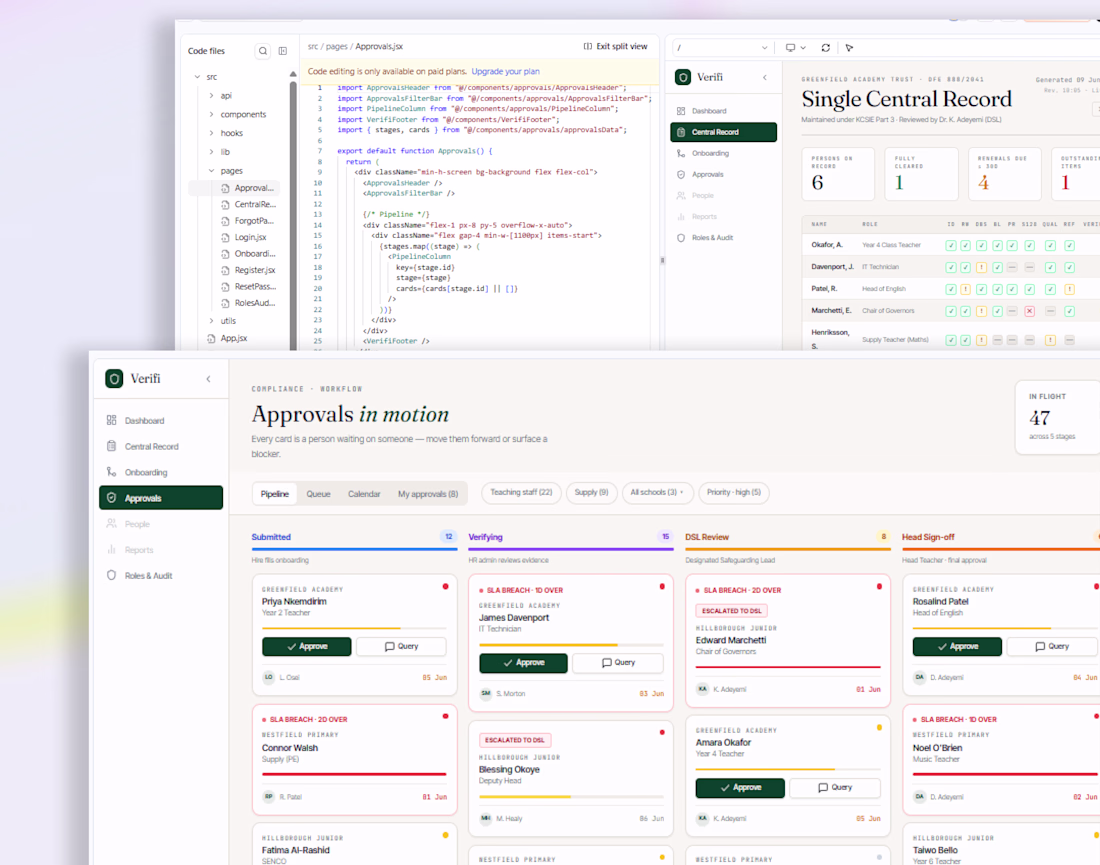Switch to the Calendar tab
The height and width of the screenshot is (865, 1100).
(364, 494)
